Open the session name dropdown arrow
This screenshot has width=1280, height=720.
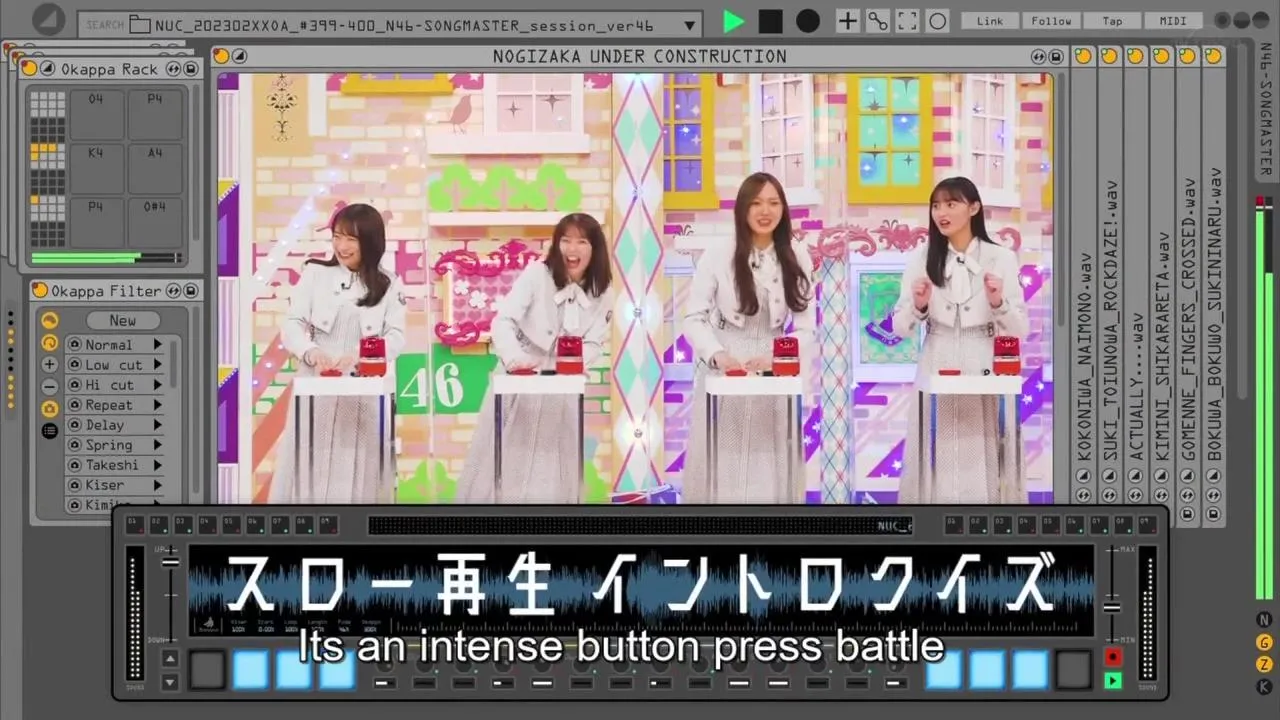690,25
